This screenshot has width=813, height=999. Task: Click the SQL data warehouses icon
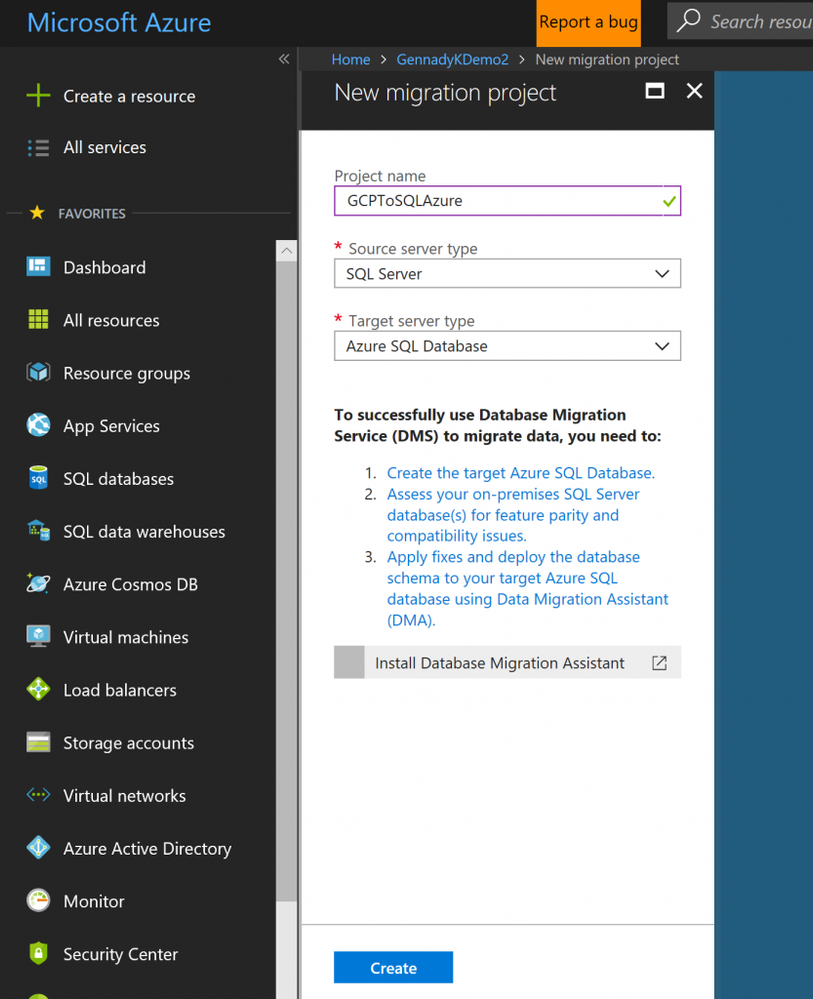click(x=38, y=531)
